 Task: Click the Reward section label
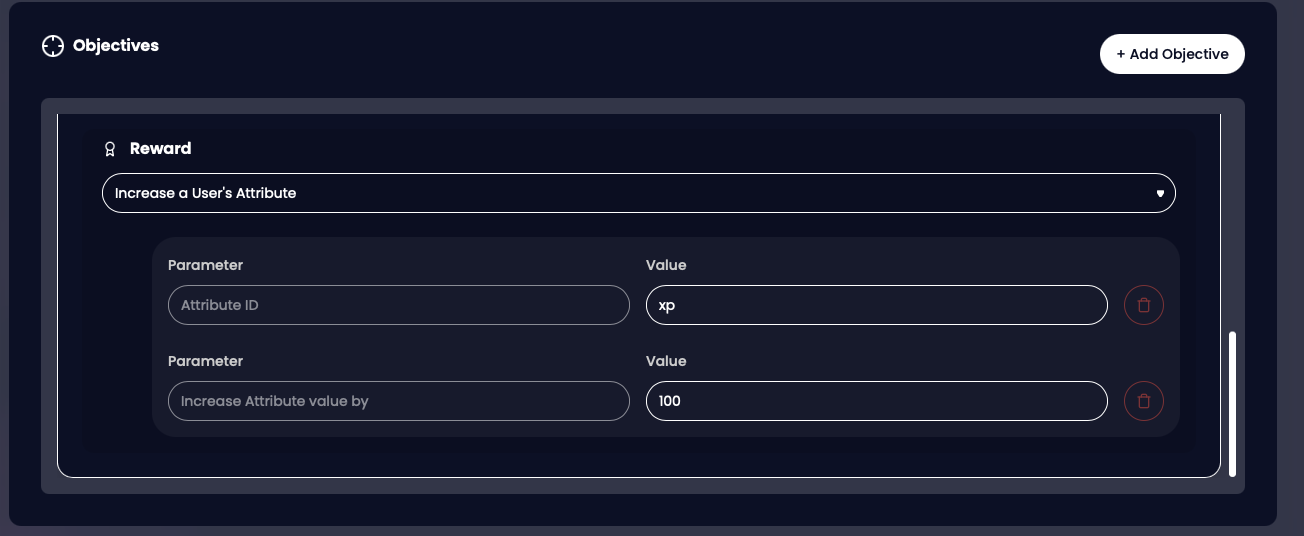point(160,149)
